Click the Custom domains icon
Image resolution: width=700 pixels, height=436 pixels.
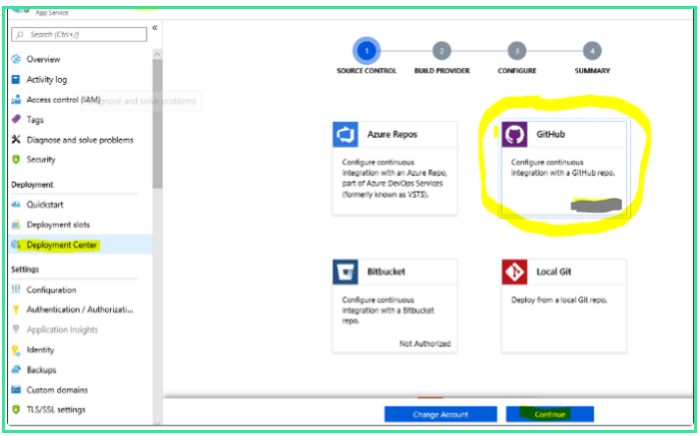tap(16, 390)
